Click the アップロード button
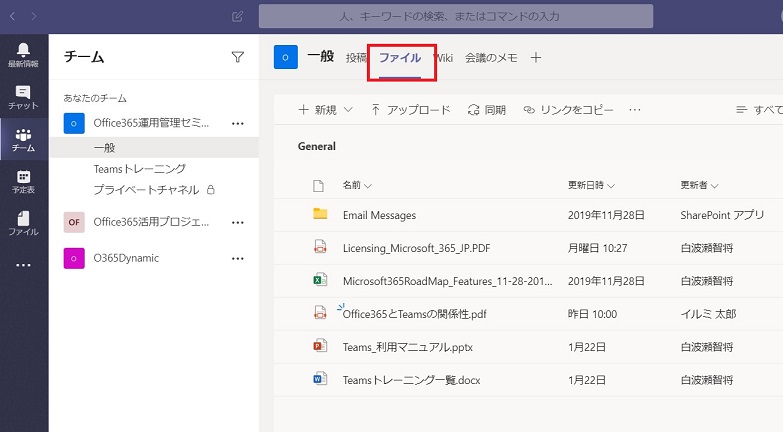This screenshot has height=432, width=783. click(x=410, y=110)
